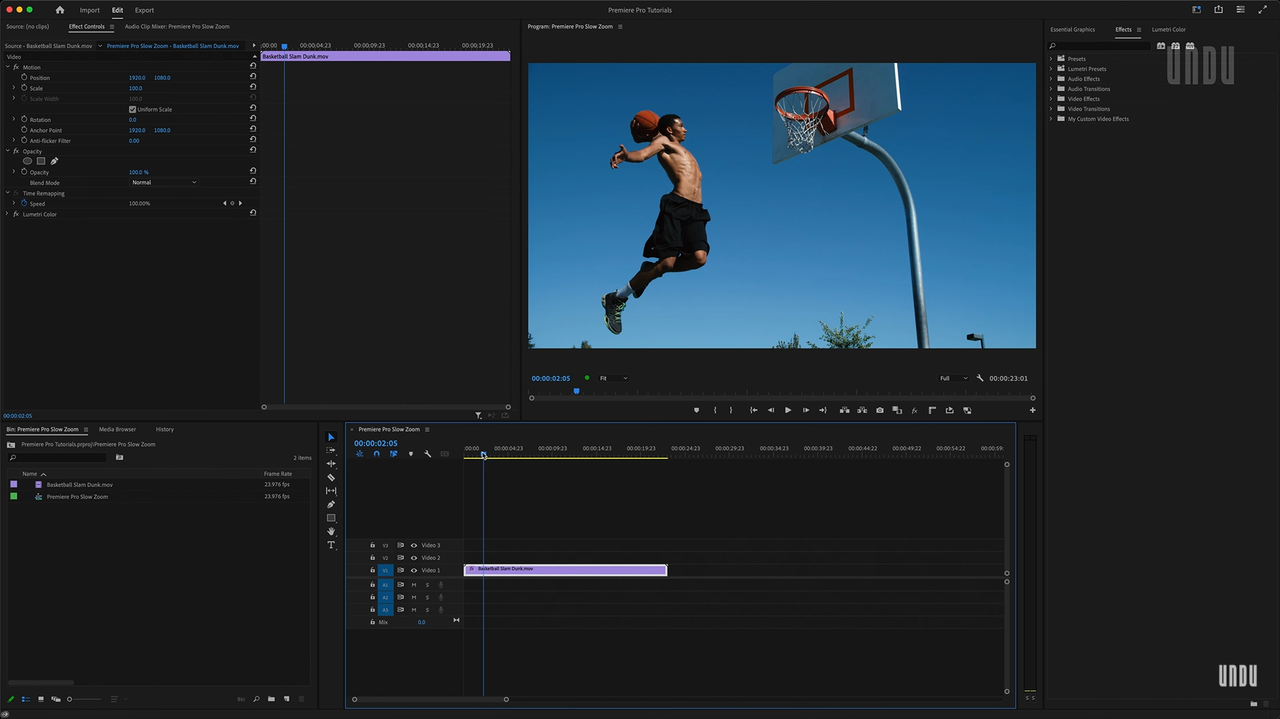Viewport: 1280px width, 719px height.
Task: Go to Home screen icon
Action: tap(59, 10)
